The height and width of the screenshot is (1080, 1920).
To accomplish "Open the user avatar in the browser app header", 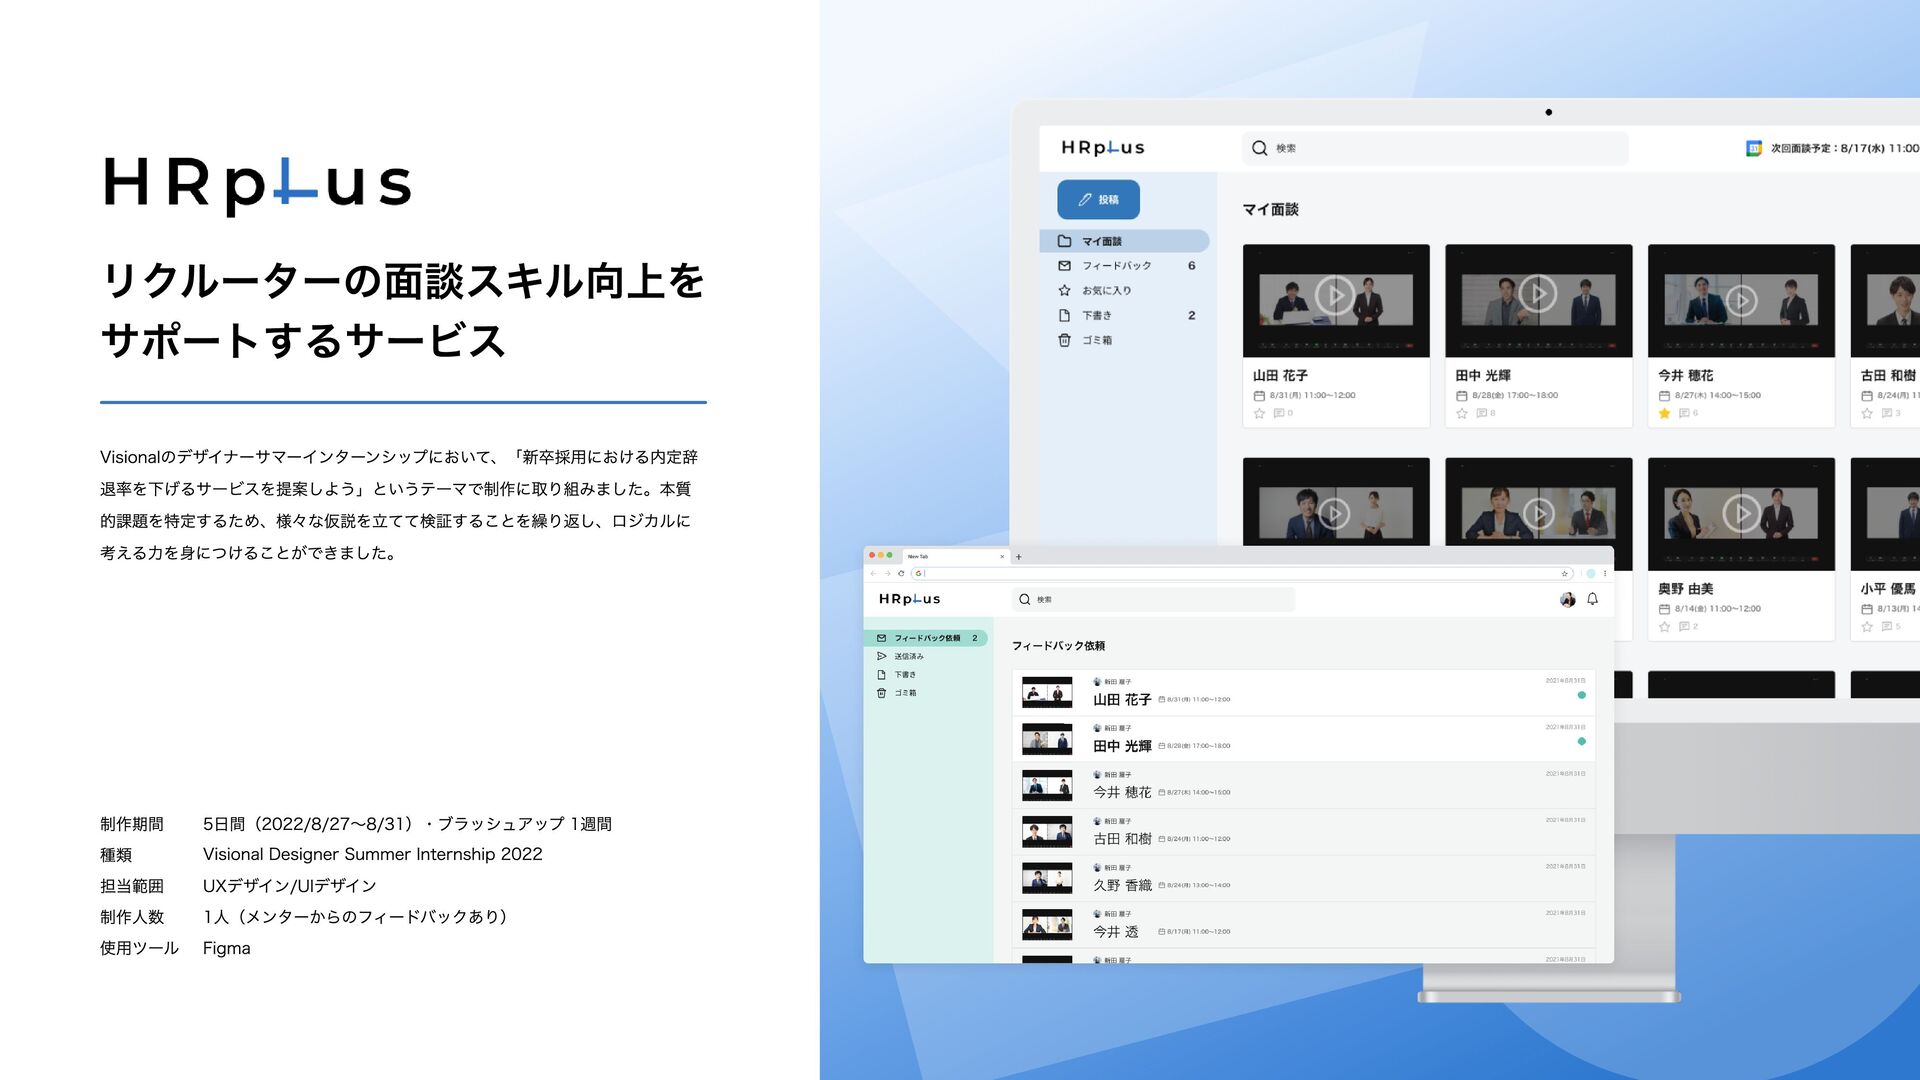I will click(1567, 600).
